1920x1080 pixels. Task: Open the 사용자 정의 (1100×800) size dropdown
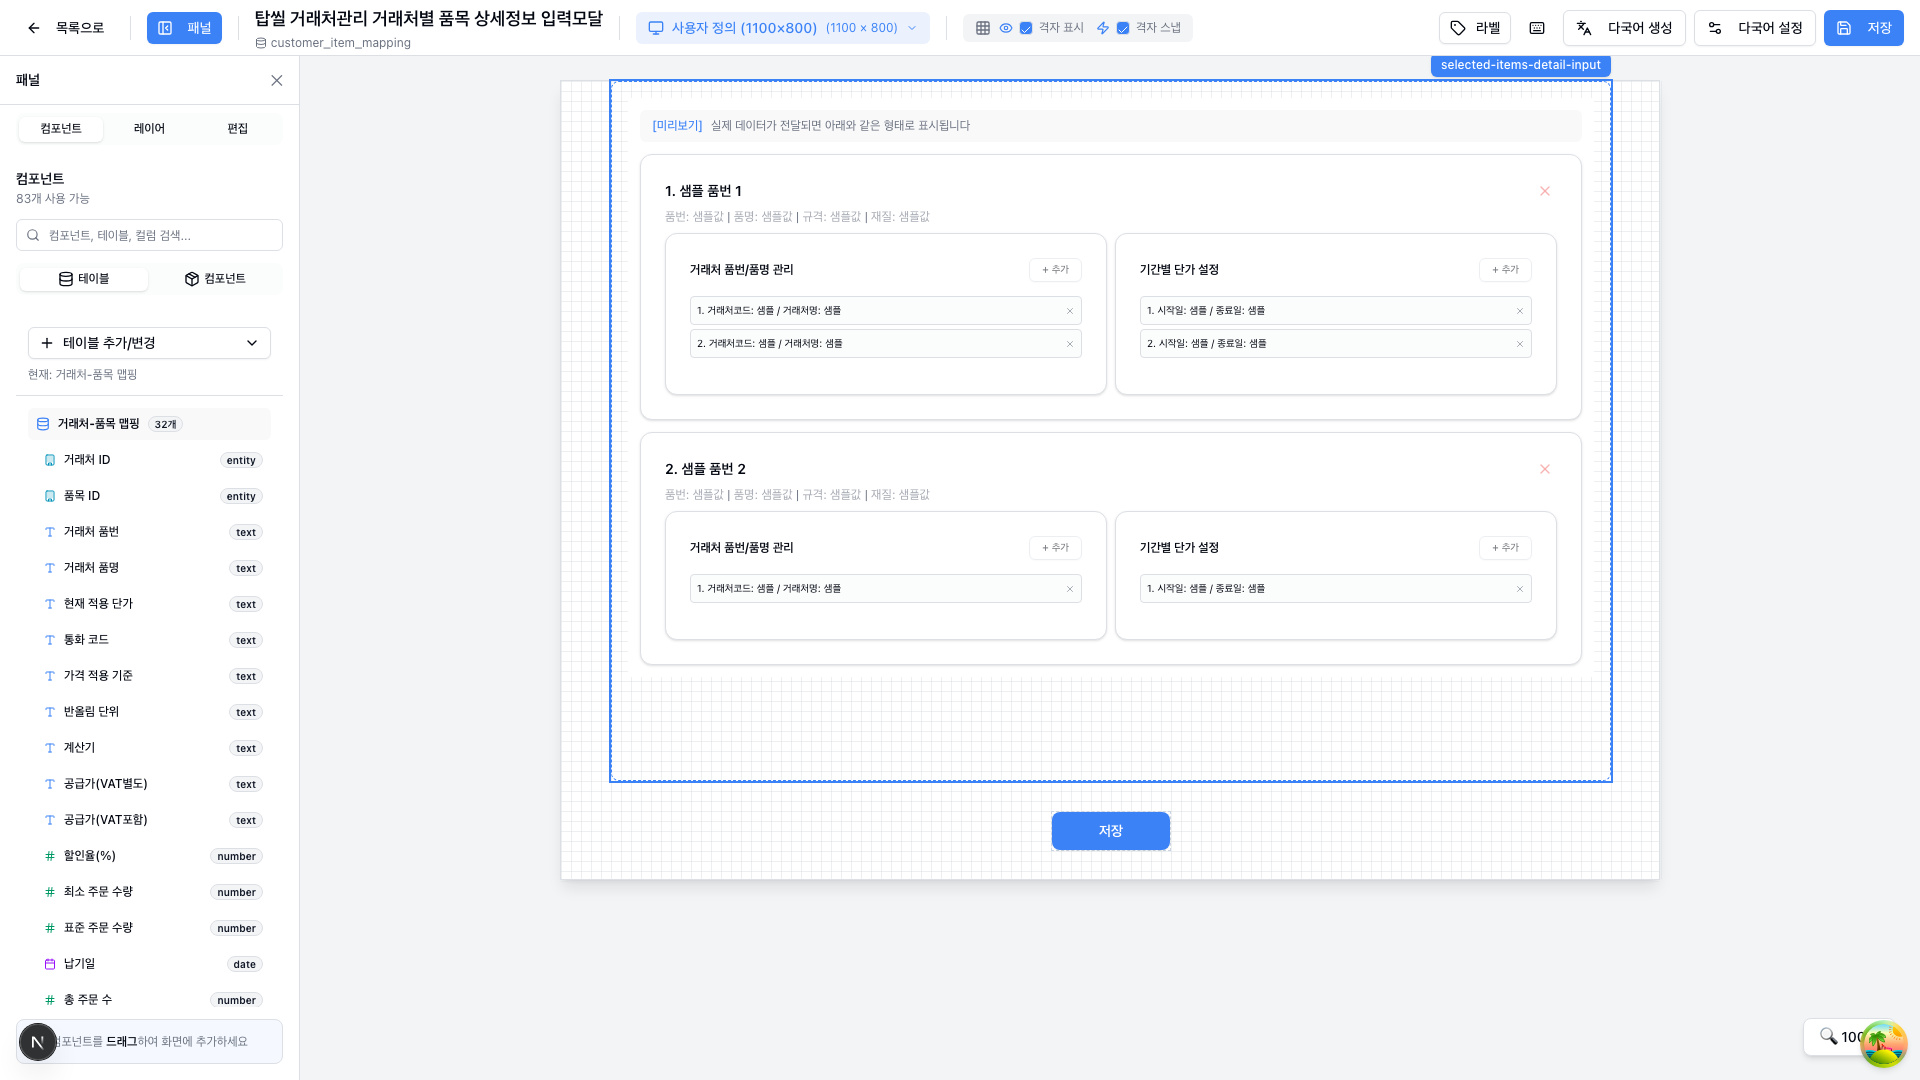tap(782, 28)
